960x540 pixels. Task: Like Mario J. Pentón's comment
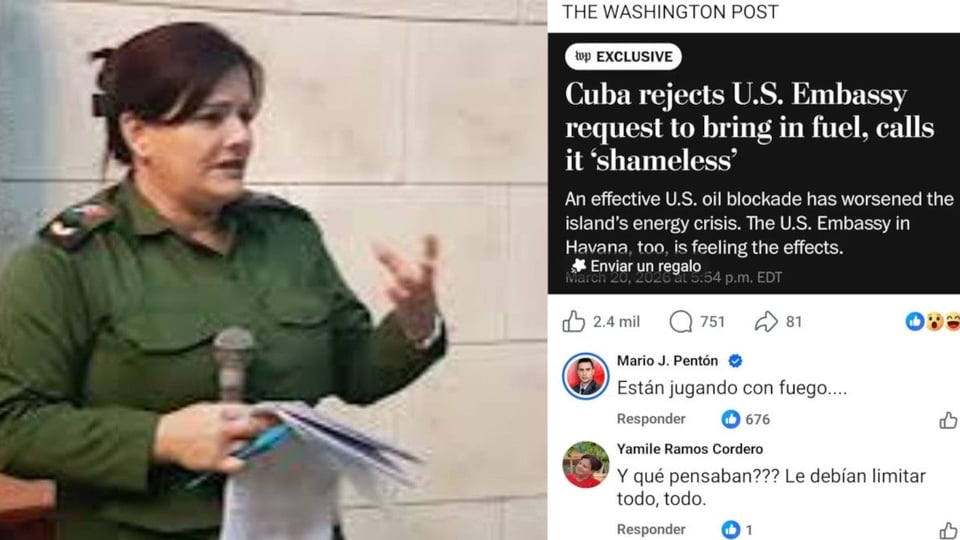[x=948, y=420]
